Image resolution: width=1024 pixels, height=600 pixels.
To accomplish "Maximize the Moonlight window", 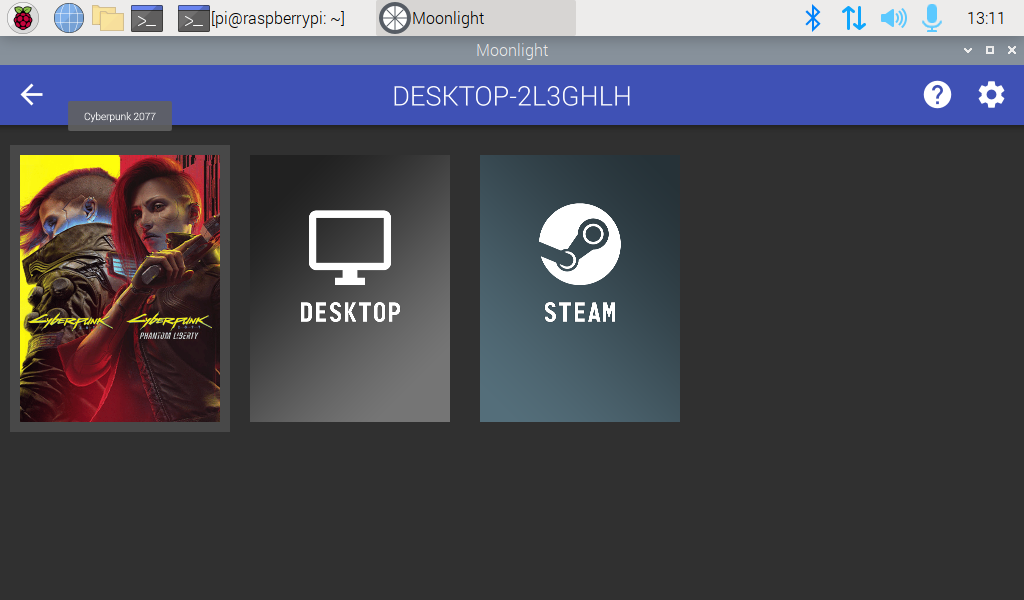I will tap(988, 50).
